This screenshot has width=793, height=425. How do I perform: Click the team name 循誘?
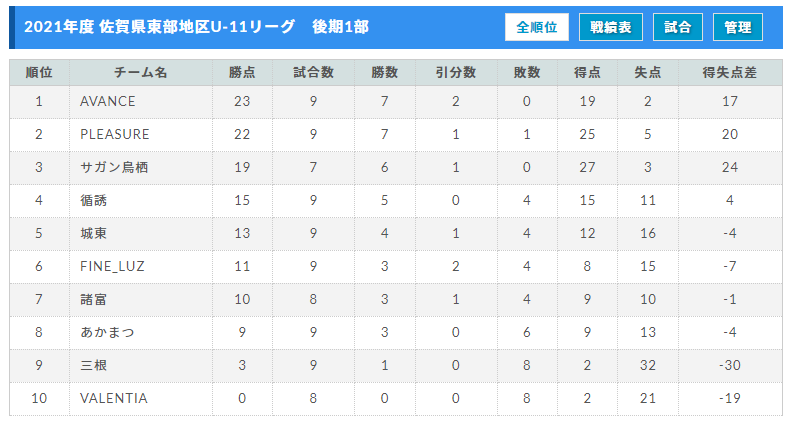(94, 201)
